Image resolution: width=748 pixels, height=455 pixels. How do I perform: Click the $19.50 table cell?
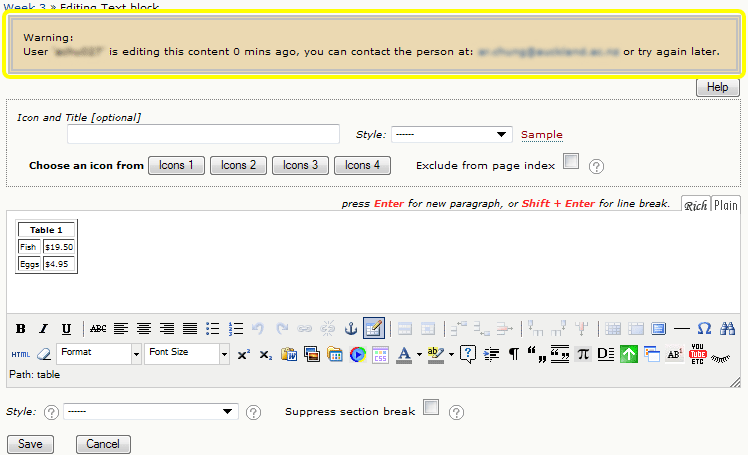click(x=59, y=247)
